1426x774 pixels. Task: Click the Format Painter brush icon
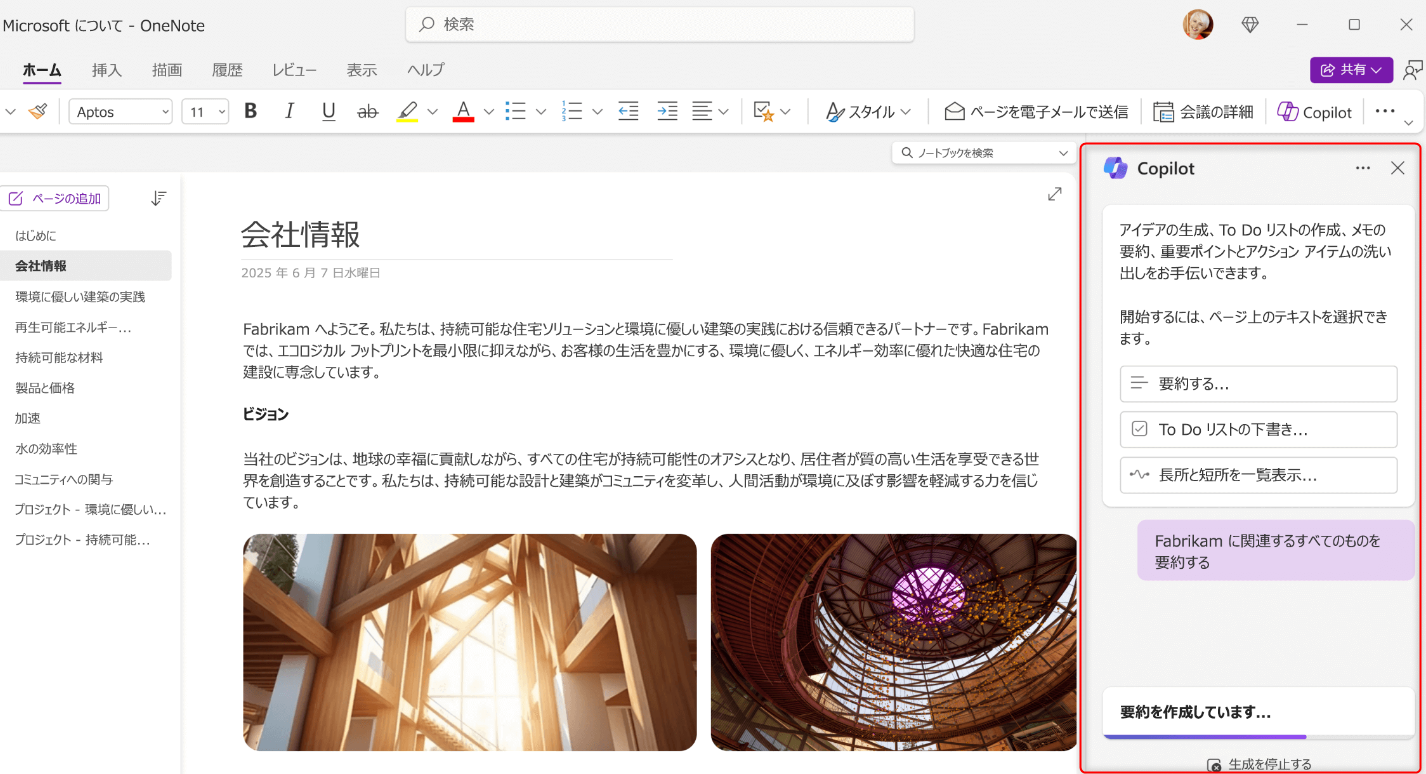[x=37, y=112]
